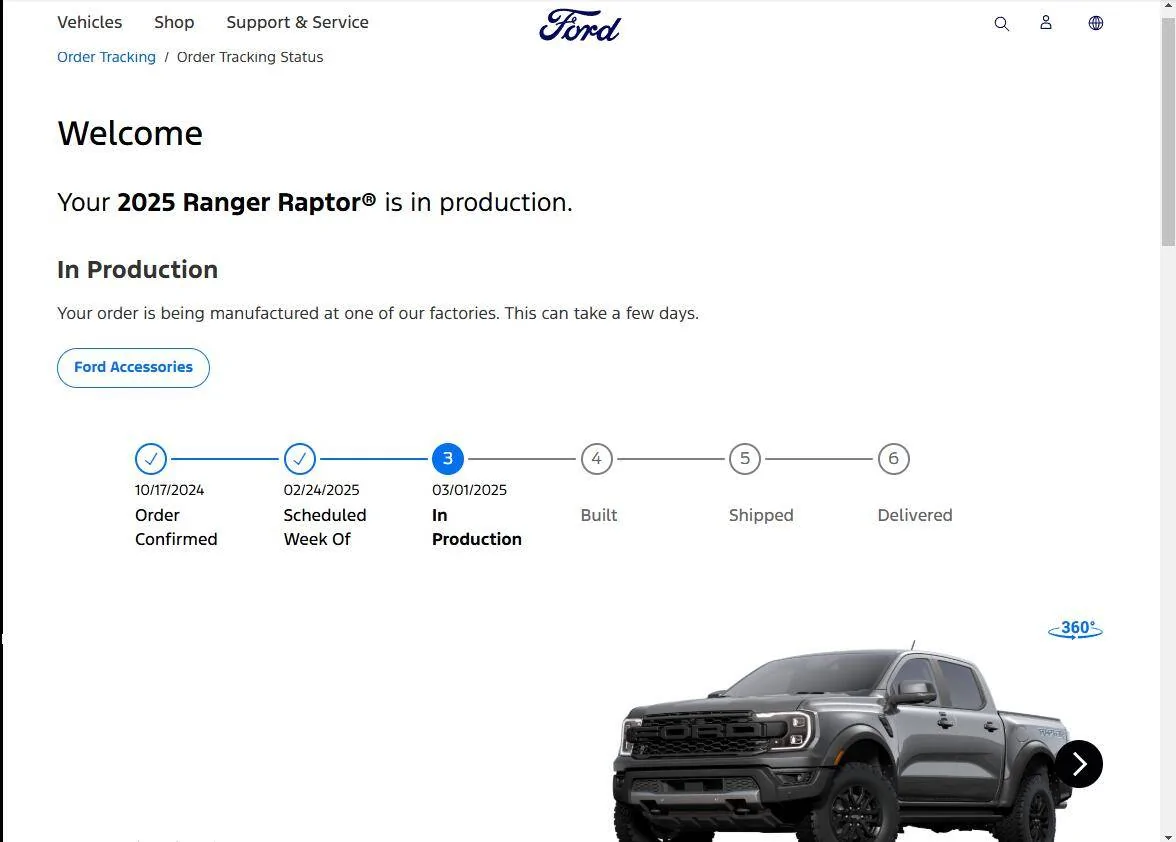Follow the Order Tracking breadcrumb link
The width and height of the screenshot is (1176, 842).
coord(106,57)
